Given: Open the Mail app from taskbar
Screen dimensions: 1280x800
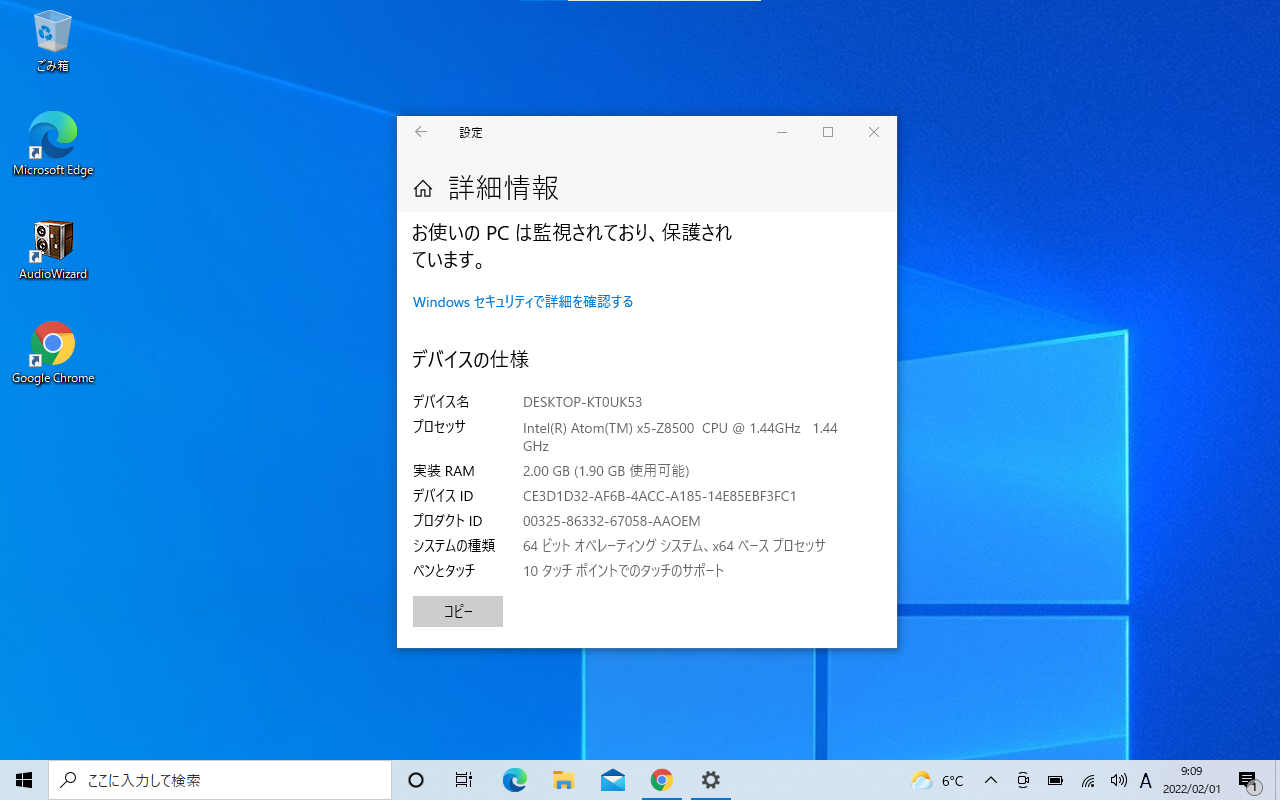Looking at the screenshot, I should [x=613, y=780].
